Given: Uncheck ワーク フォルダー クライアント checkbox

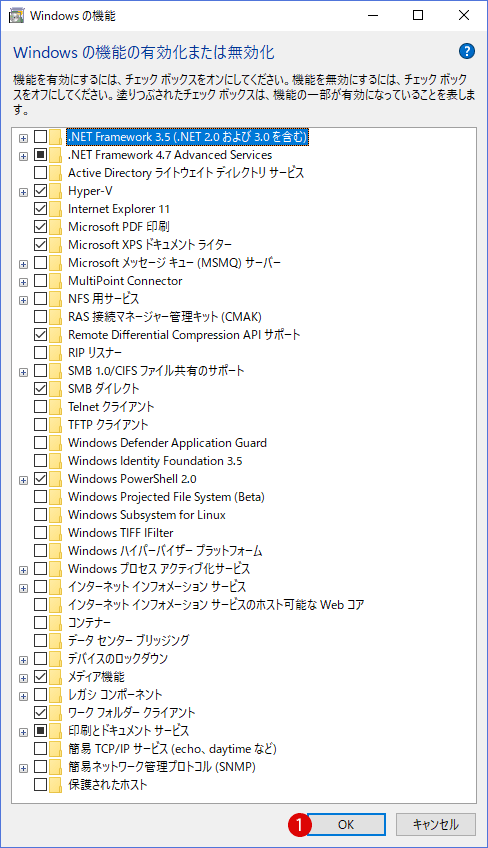Looking at the screenshot, I should tap(40, 712).
